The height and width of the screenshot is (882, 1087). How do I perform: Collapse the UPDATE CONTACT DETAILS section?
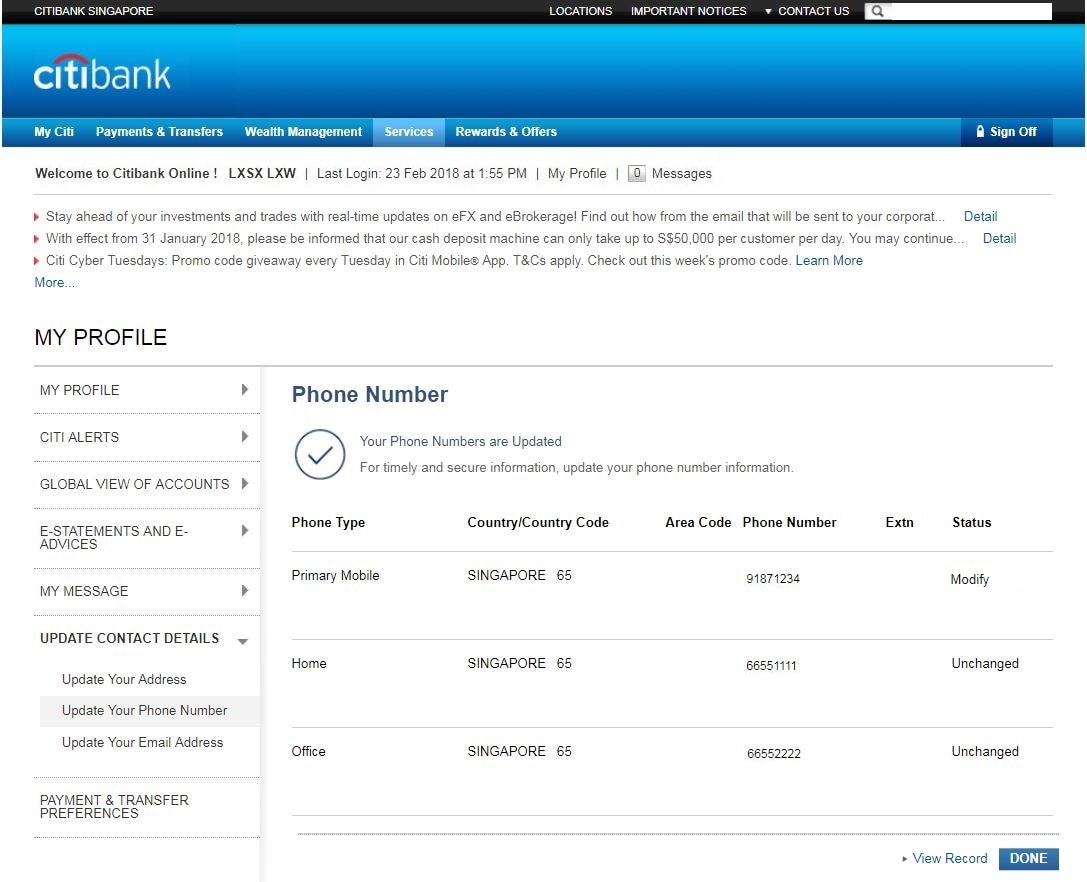pyautogui.click(x=241, y=641)
